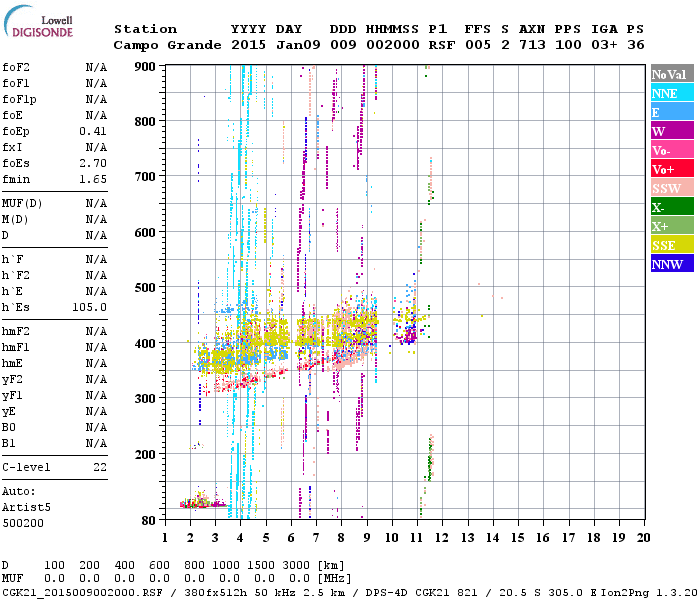Click the 500200 version number text
Viewport: 700px width, 600px height.
click(23, 523)
